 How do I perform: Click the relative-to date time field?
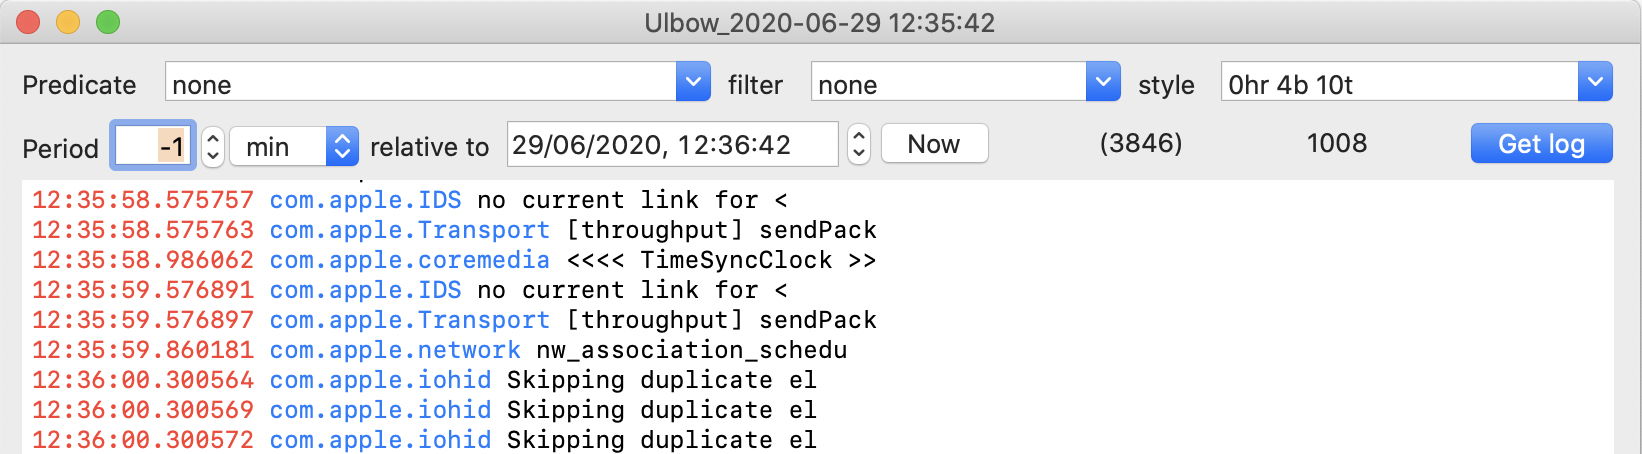coord(672,145)
